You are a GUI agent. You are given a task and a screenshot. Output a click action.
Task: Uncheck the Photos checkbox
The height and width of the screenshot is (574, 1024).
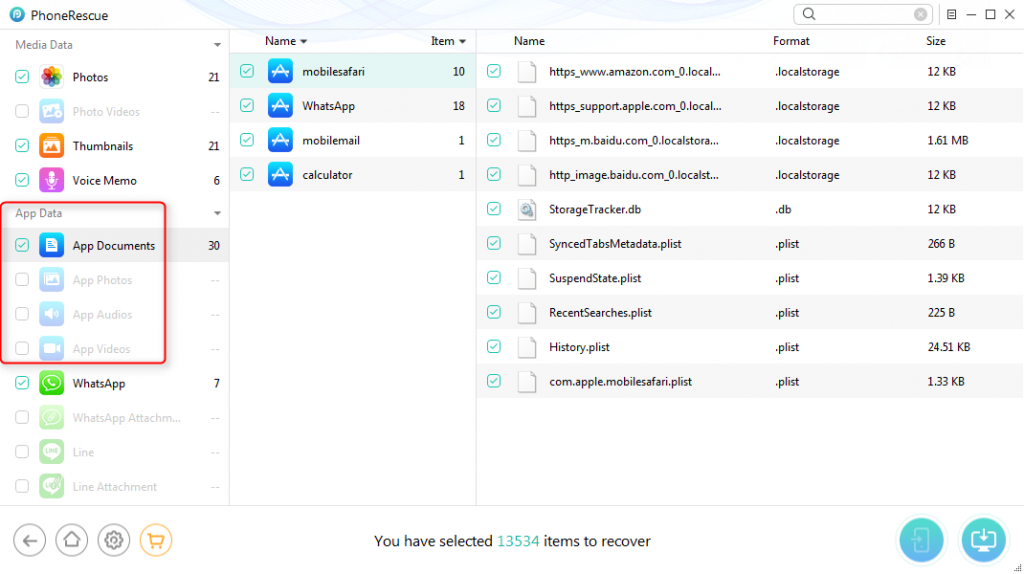[22, 77]
